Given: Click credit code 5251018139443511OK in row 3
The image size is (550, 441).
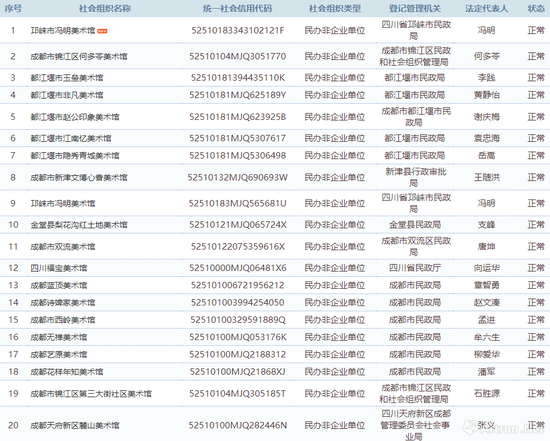Looking at the screenshot, I should [x=237, y=78].
